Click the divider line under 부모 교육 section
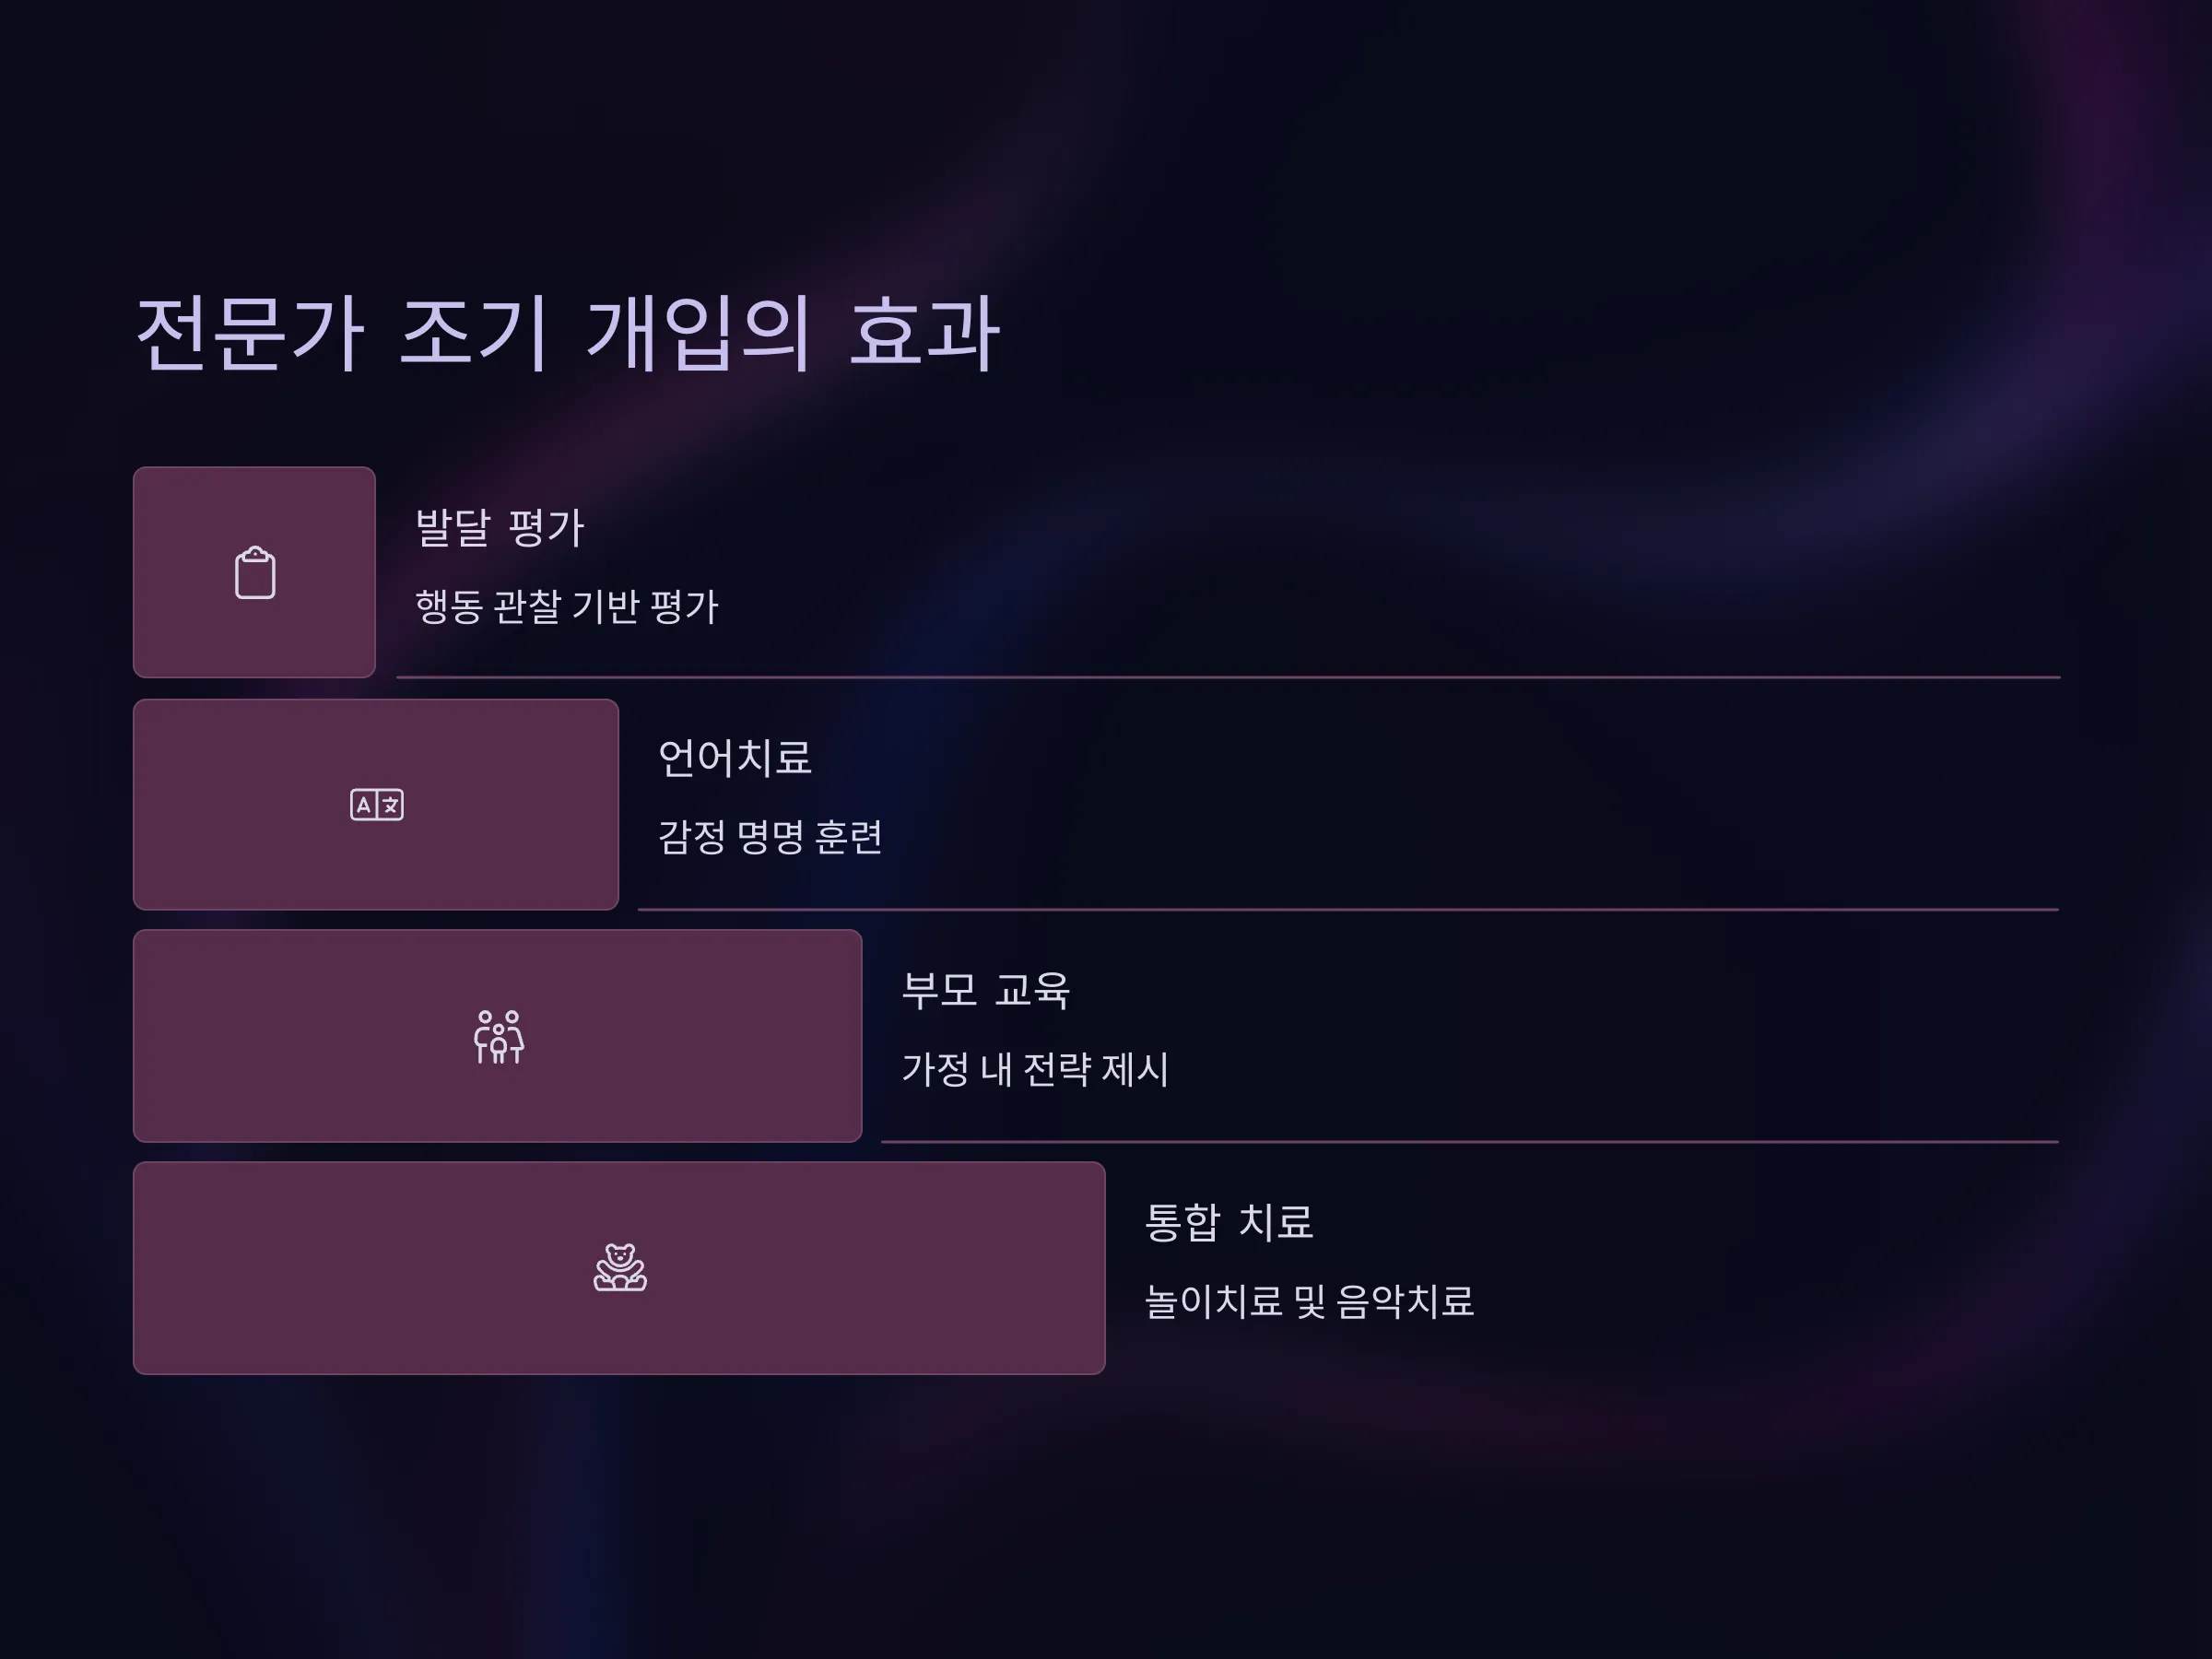 pyautogui.click(x=1470, y=1141)
